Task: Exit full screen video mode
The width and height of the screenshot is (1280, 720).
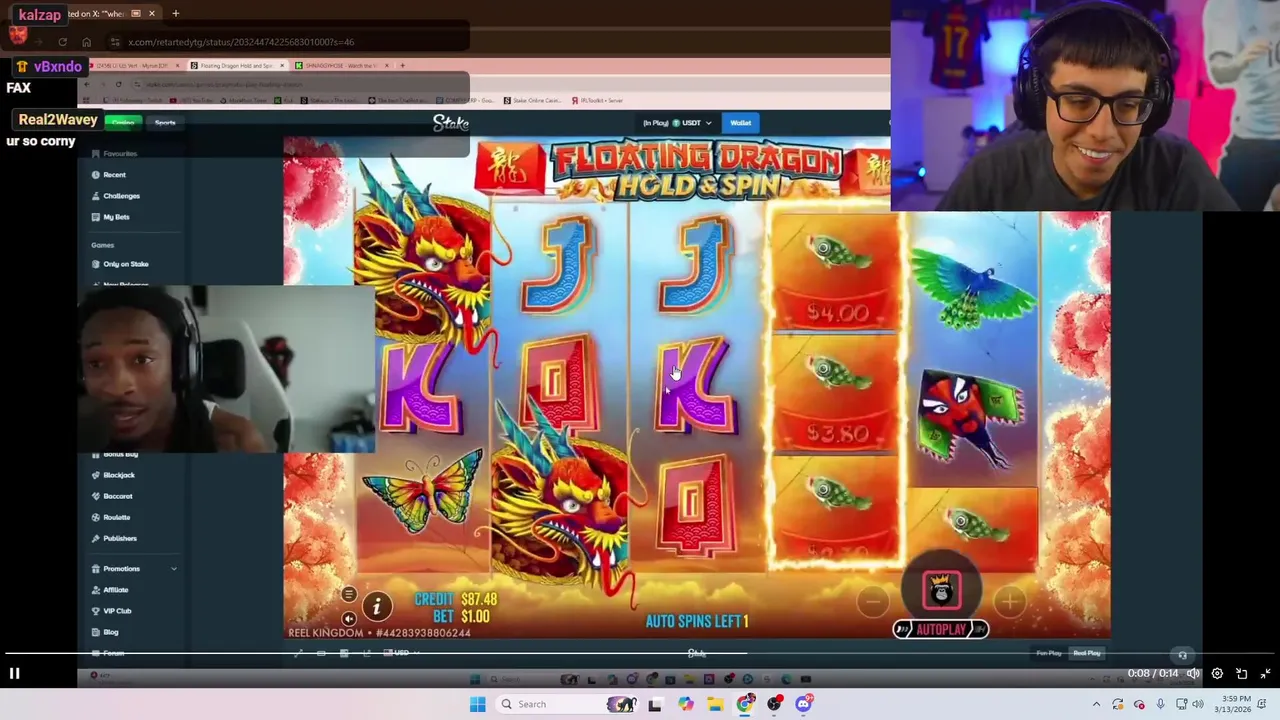Action: (x=1265, y=673)
